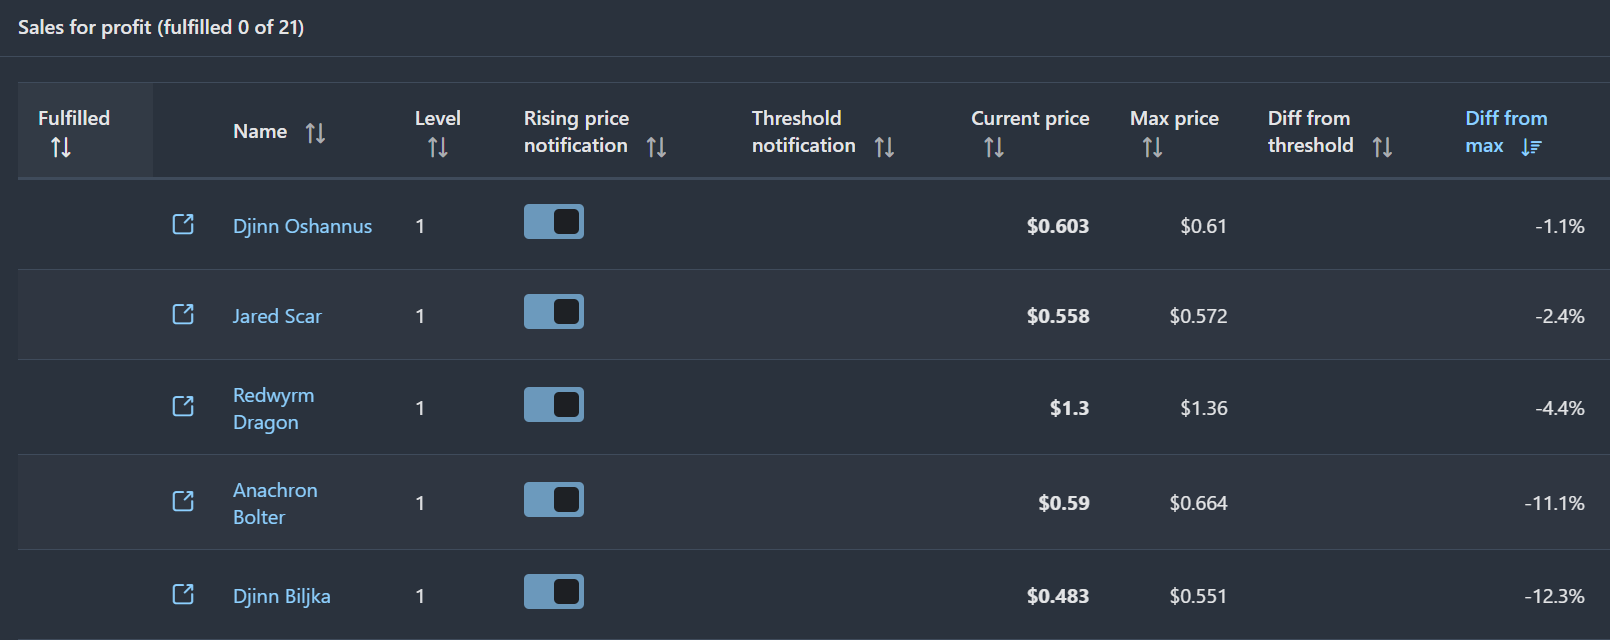The width and height of the screenshot is (1610, 640).
Task: Open the Anachron Bolter card link
Action: (274, 503)
